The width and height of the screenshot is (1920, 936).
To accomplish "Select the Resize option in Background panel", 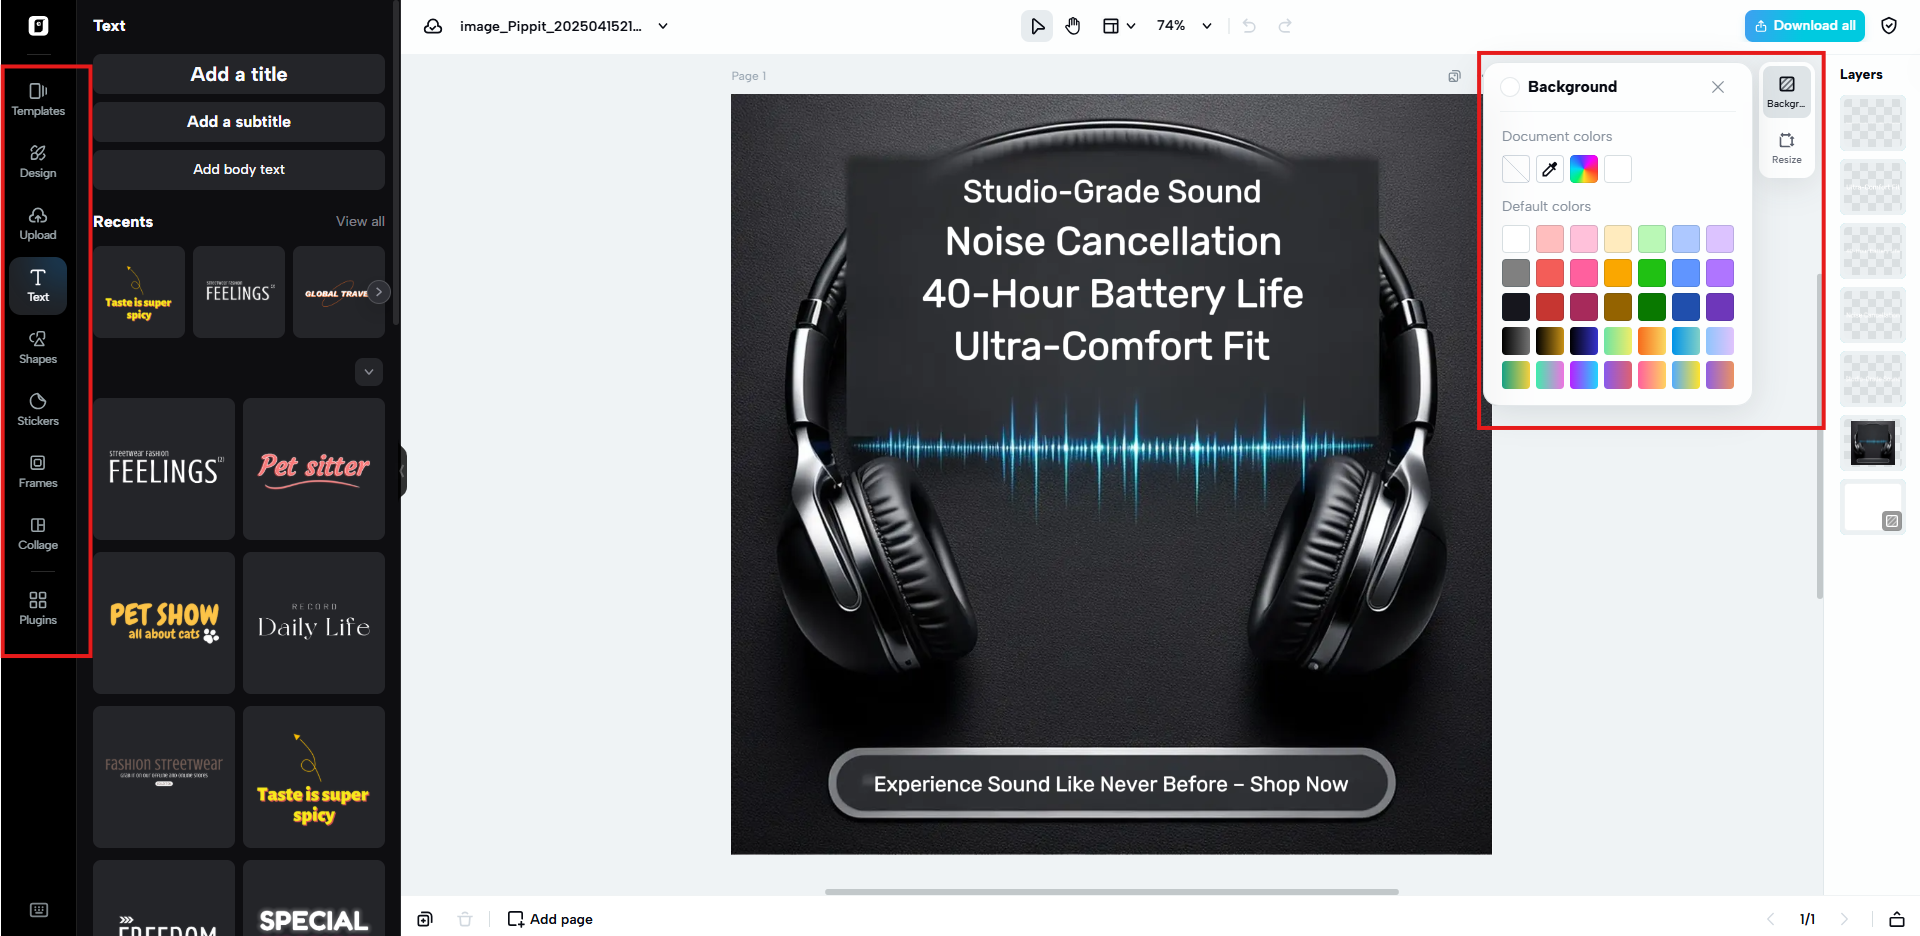I will click(x=1786, y=148).
